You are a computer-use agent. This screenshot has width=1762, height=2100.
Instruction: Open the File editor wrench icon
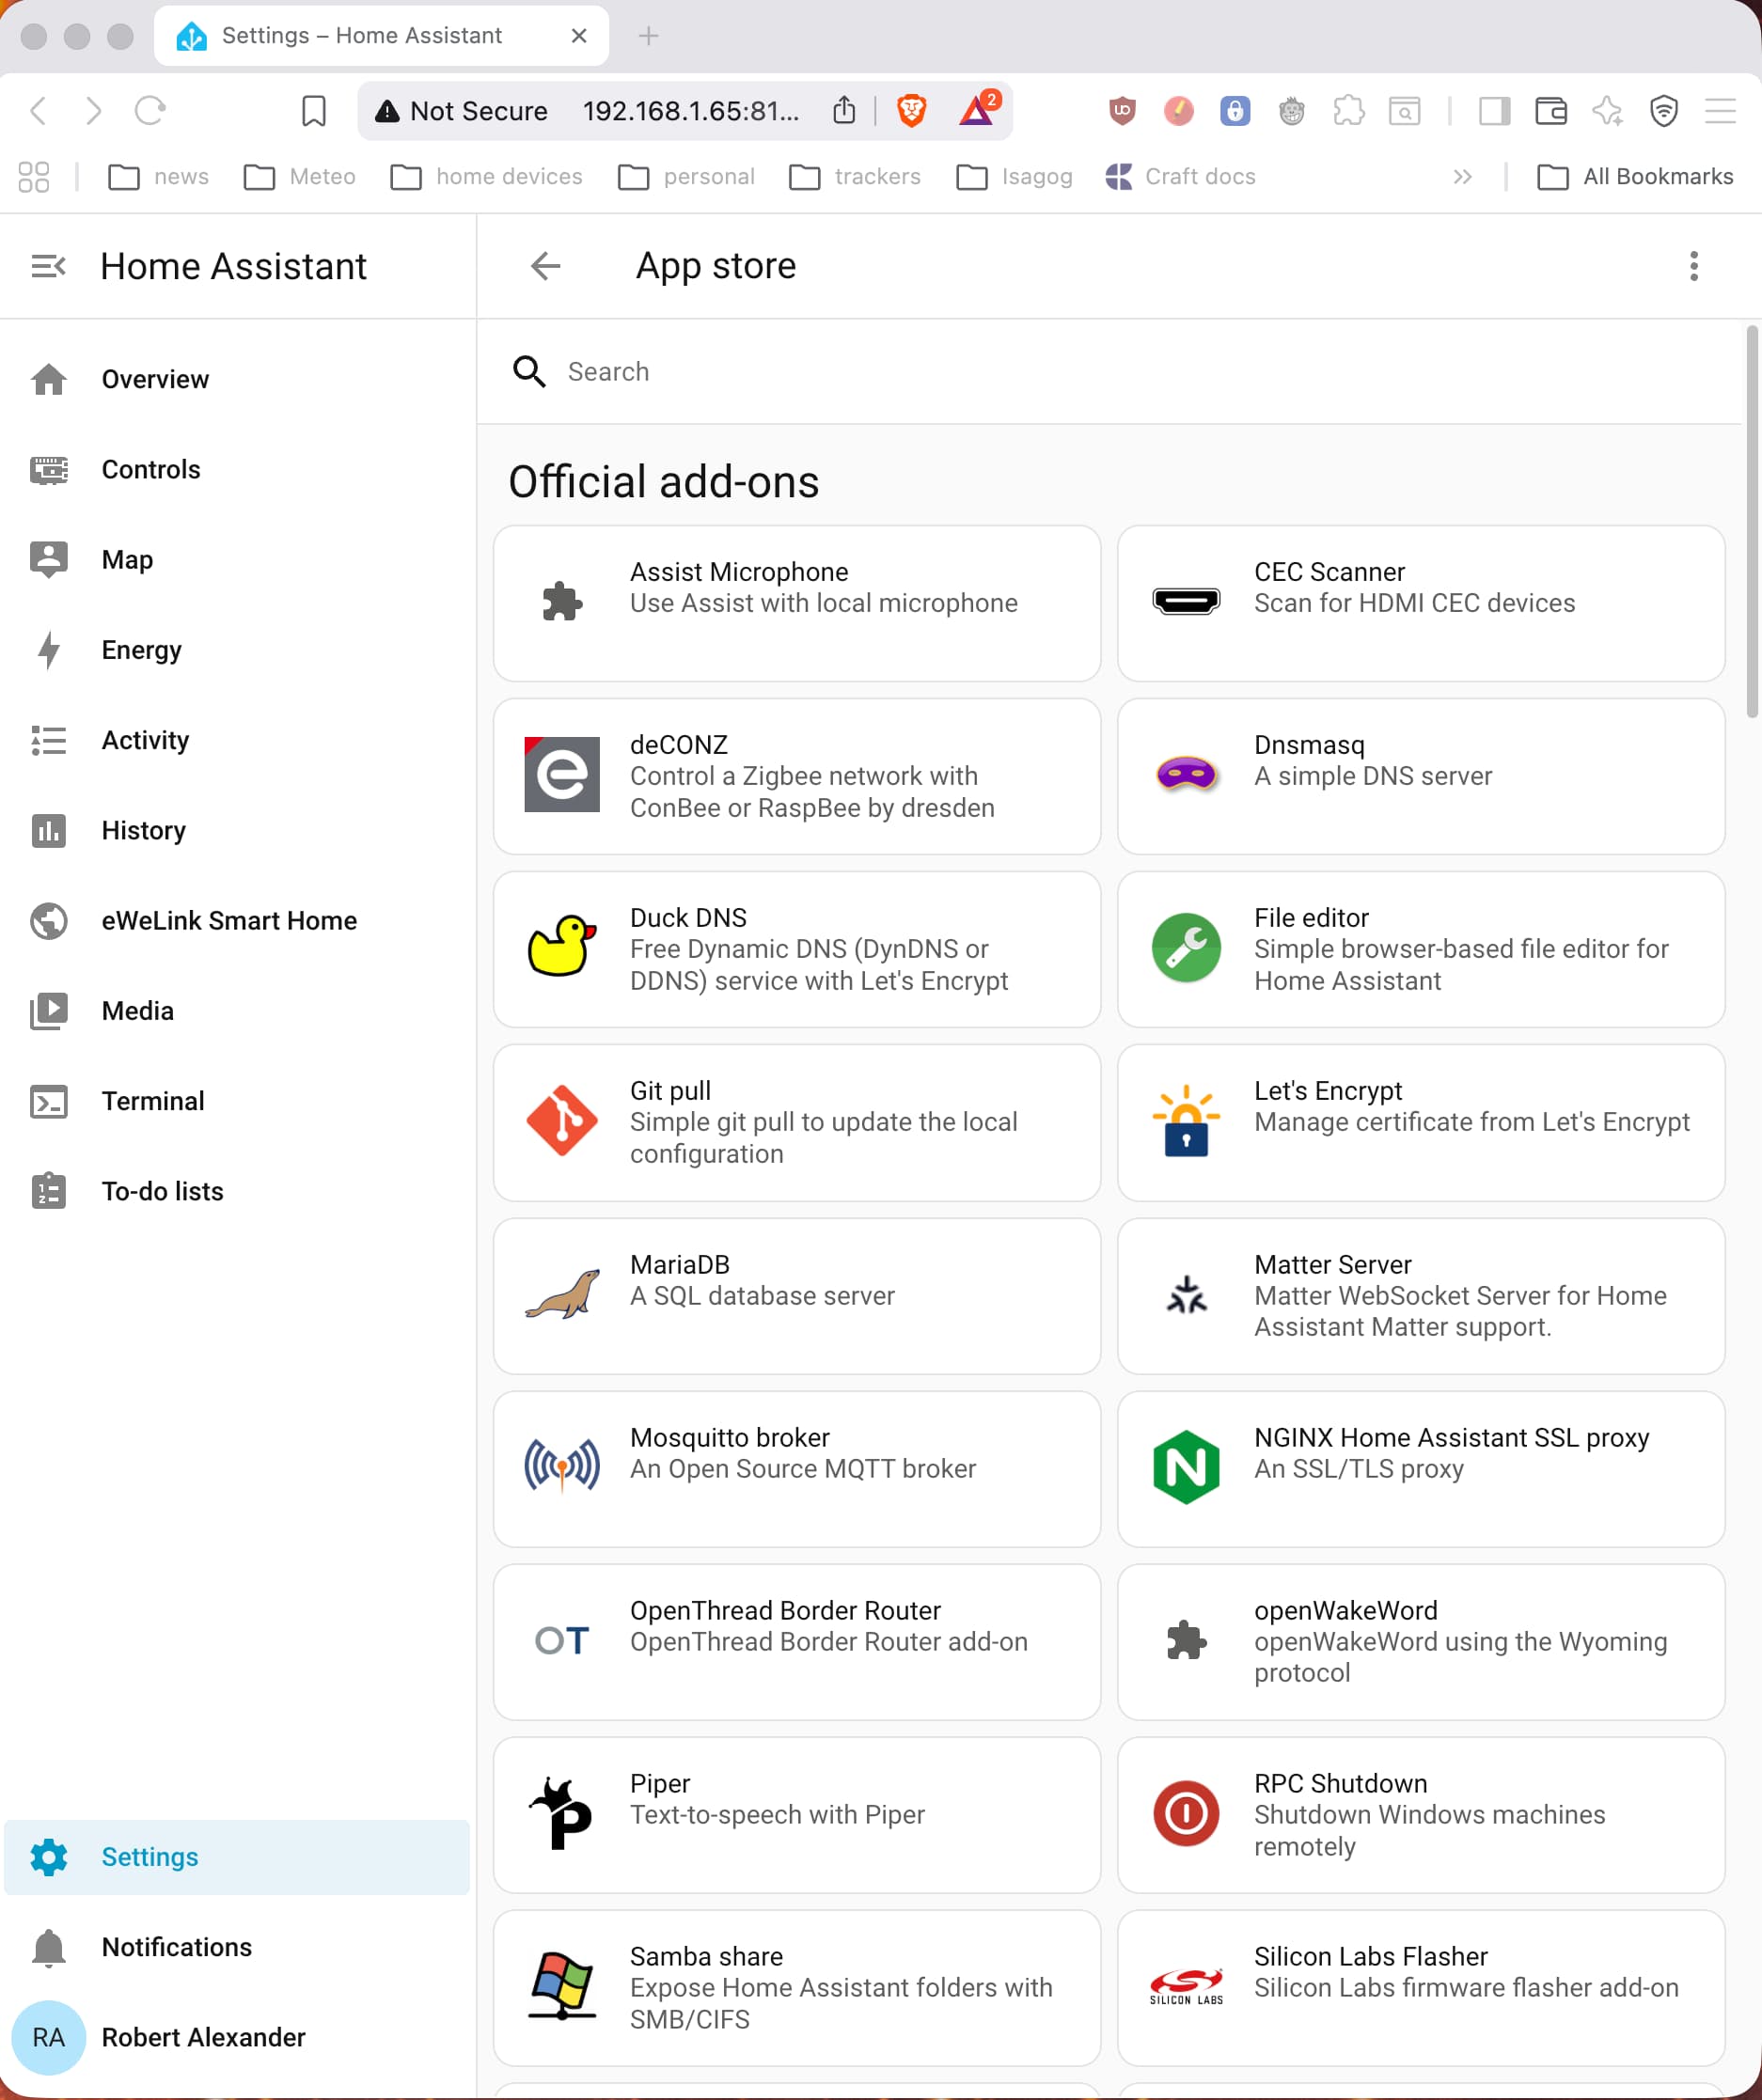click(1186, 947)
